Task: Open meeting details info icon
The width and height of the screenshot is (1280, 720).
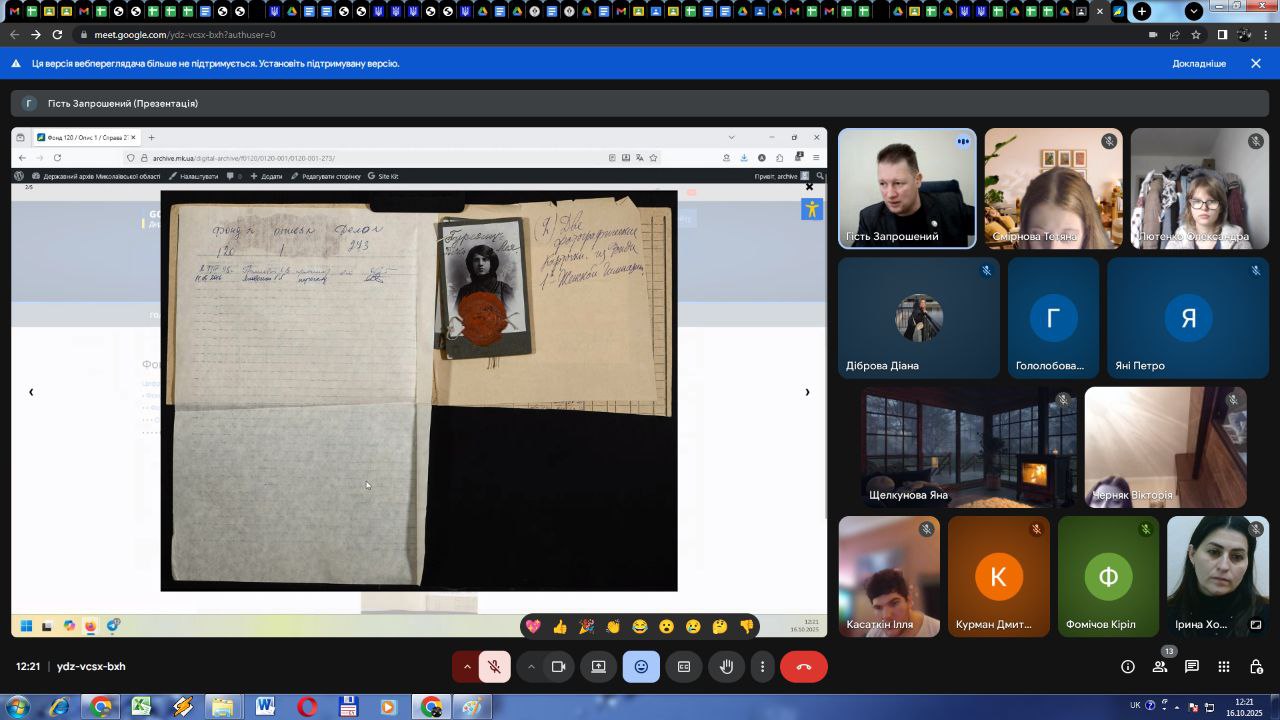Action: 1128,667
